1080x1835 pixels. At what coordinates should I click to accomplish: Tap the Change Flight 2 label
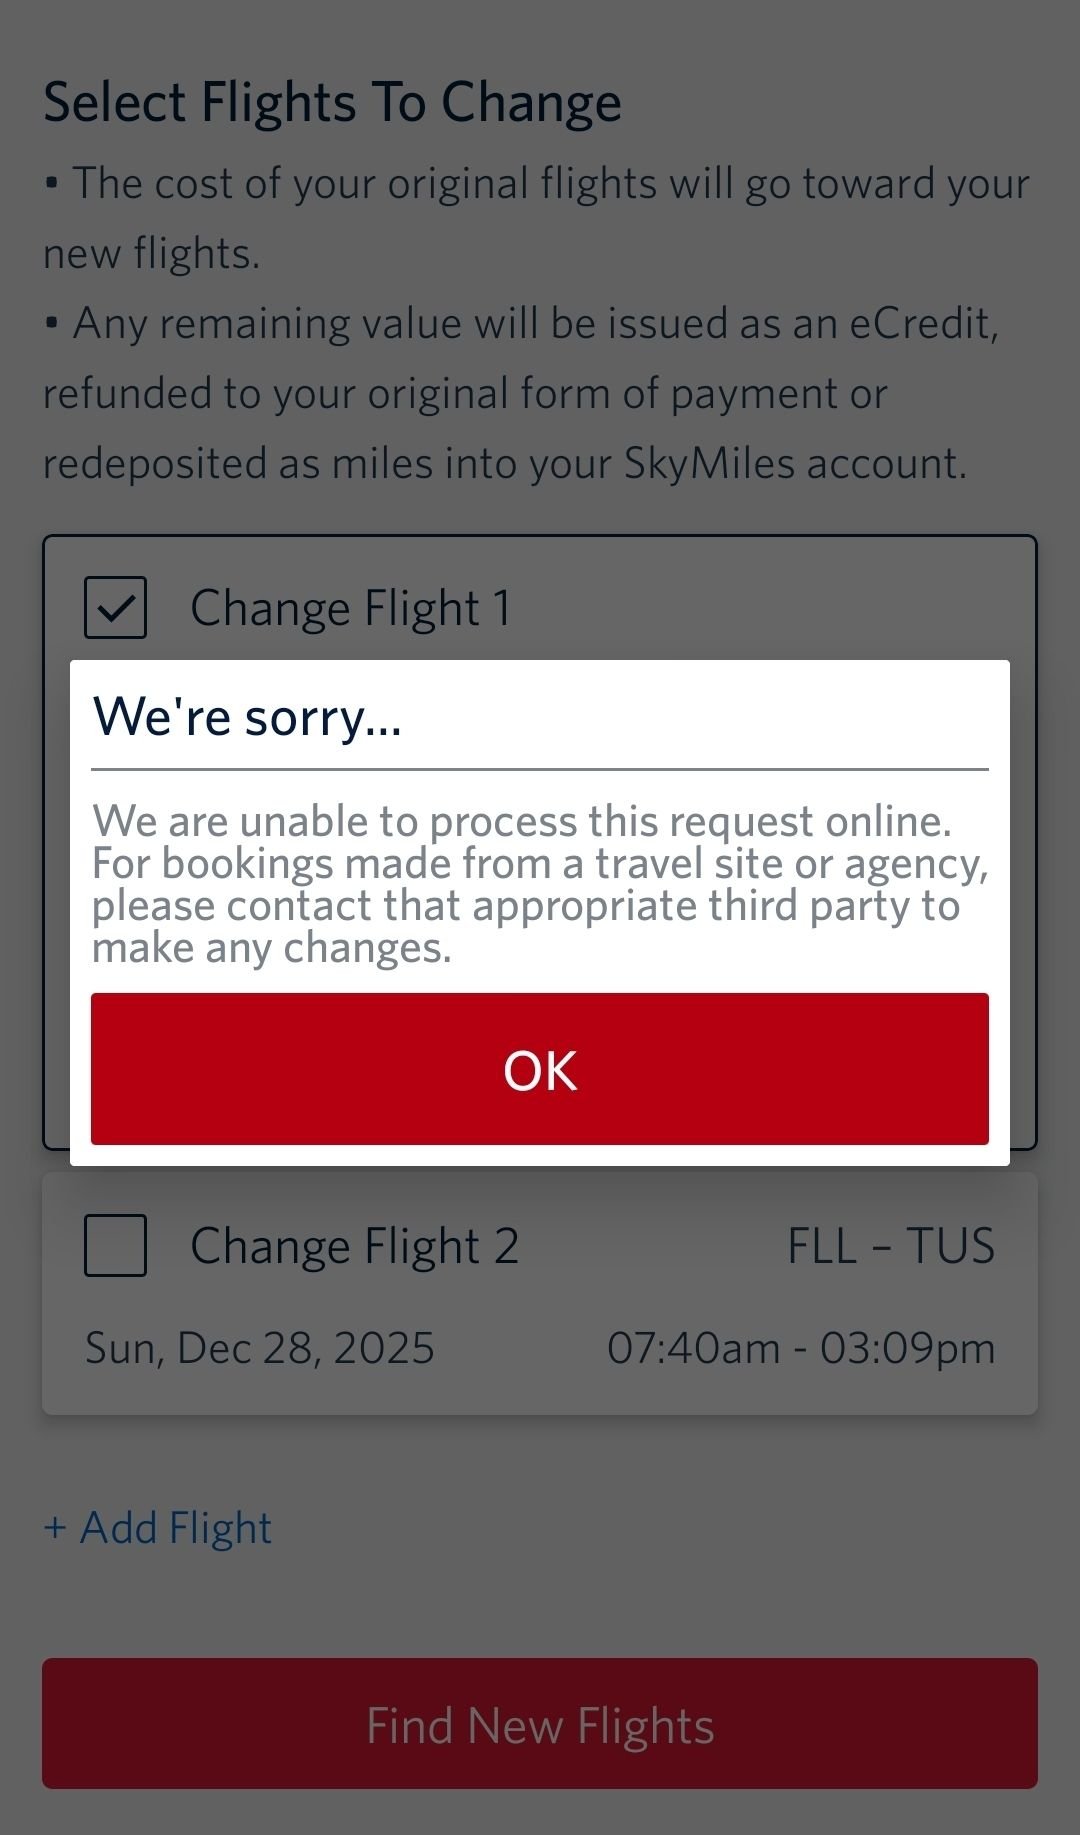tap(354, 1246)
